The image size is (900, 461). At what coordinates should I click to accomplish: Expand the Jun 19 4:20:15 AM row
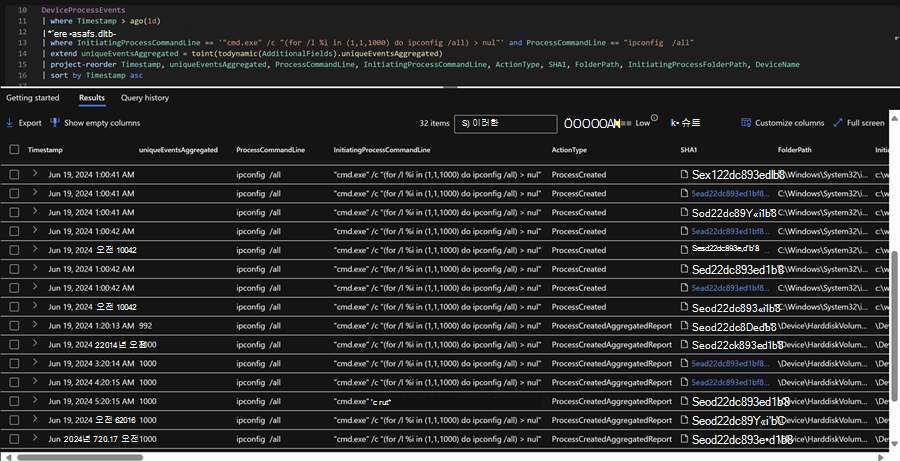coord(35,382)
